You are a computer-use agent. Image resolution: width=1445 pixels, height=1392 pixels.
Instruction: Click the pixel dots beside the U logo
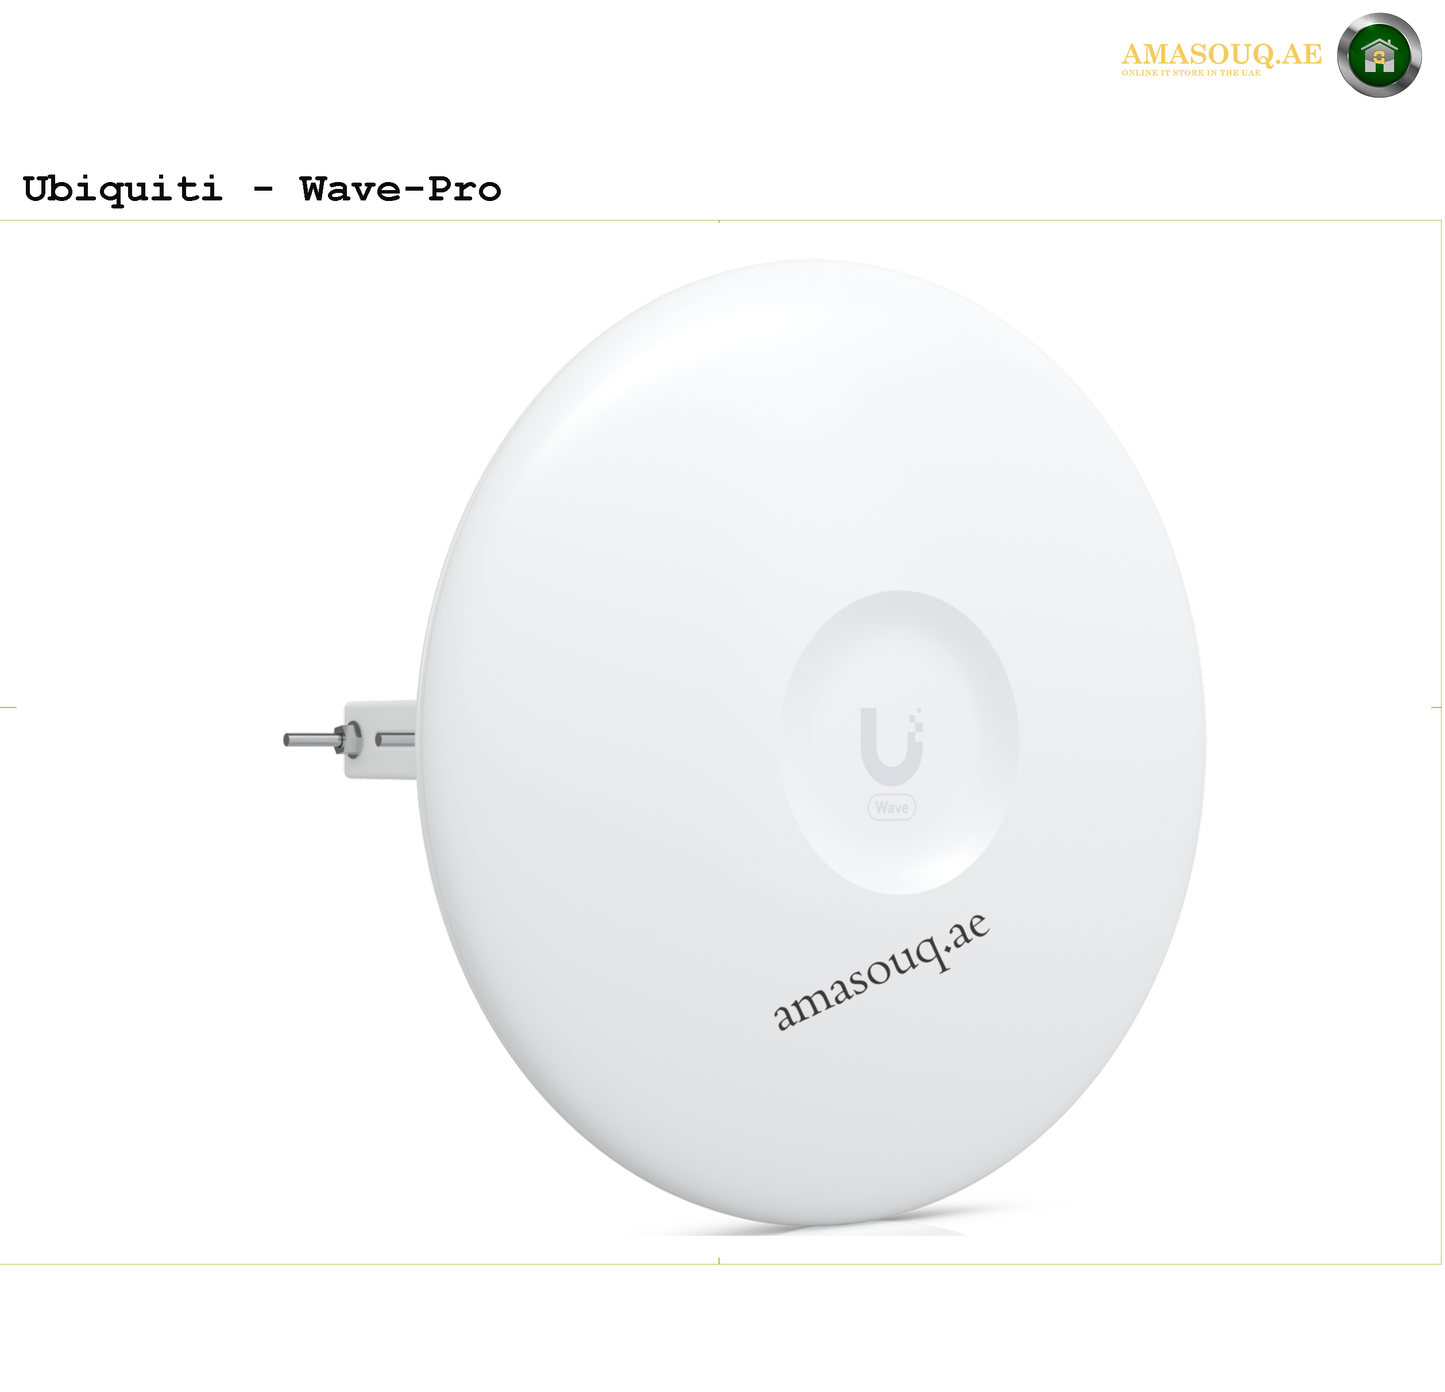coord(915,722)
